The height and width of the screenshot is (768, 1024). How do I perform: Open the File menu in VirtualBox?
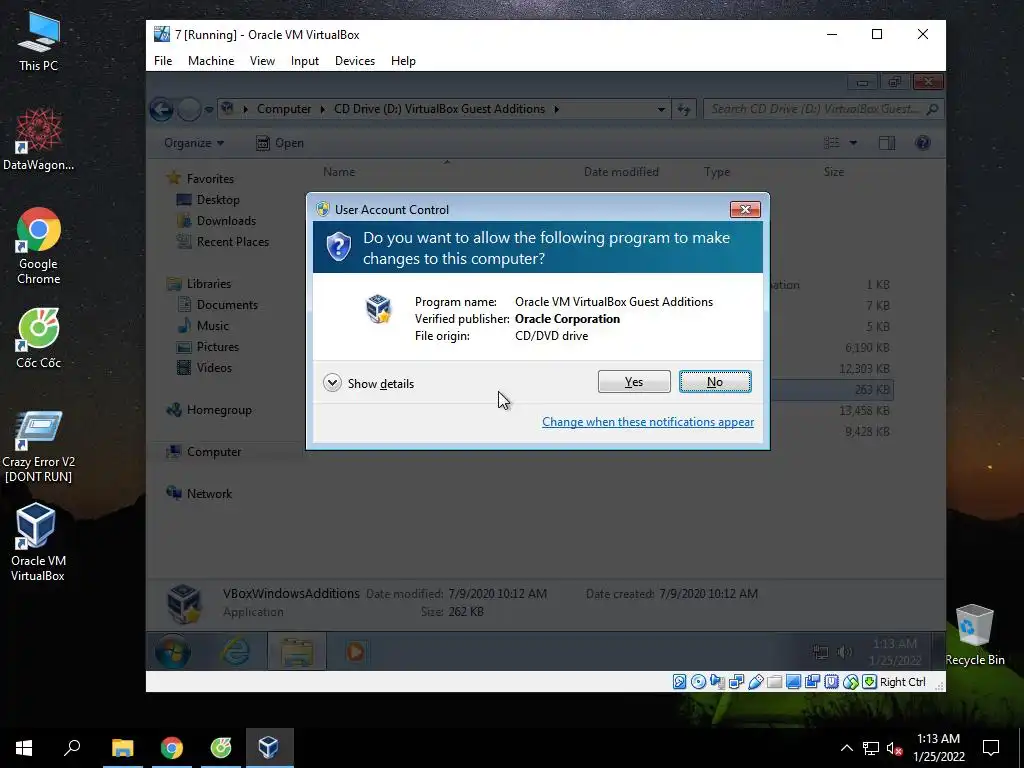(163, 61)
